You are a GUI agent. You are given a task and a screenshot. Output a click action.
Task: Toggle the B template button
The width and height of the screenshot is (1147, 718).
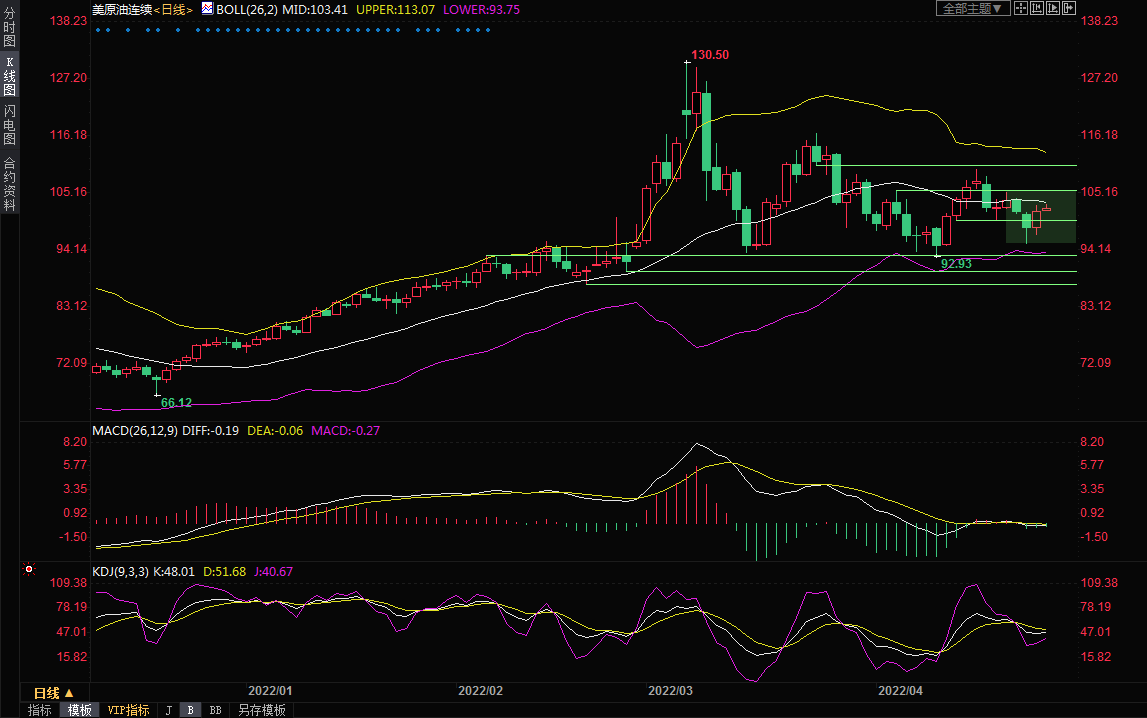pos(190,710)
